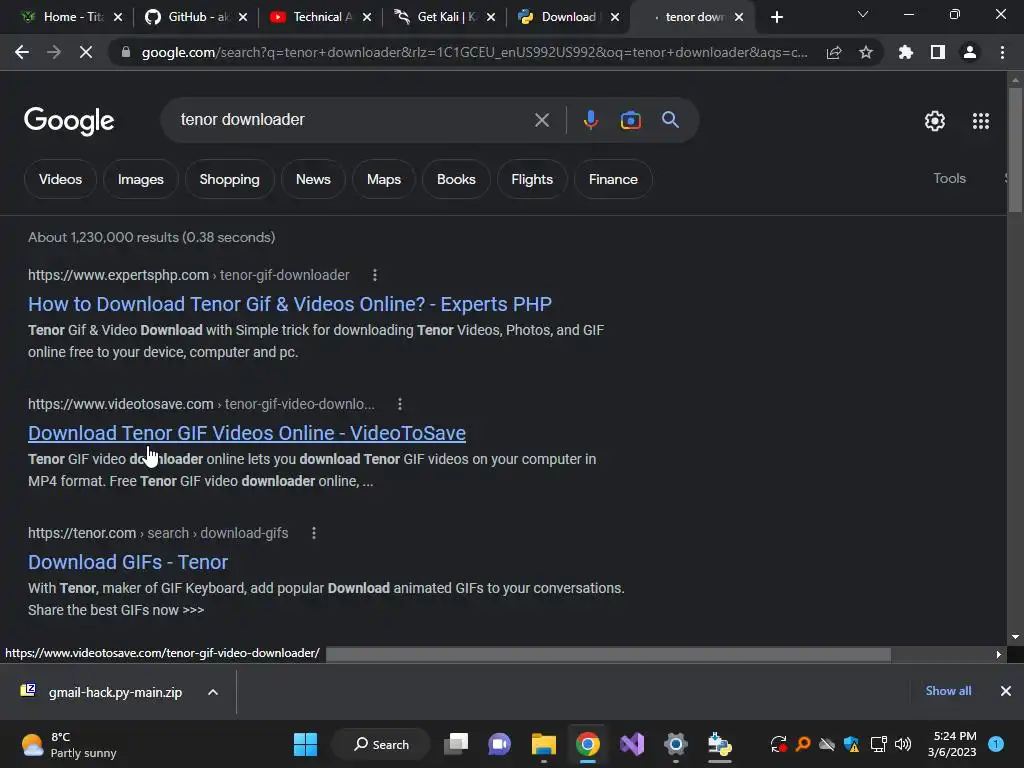Image resolution: width=1024 pixels, height=768 pixels.
Task: Click the Google logo
Action: pos(69,121)
